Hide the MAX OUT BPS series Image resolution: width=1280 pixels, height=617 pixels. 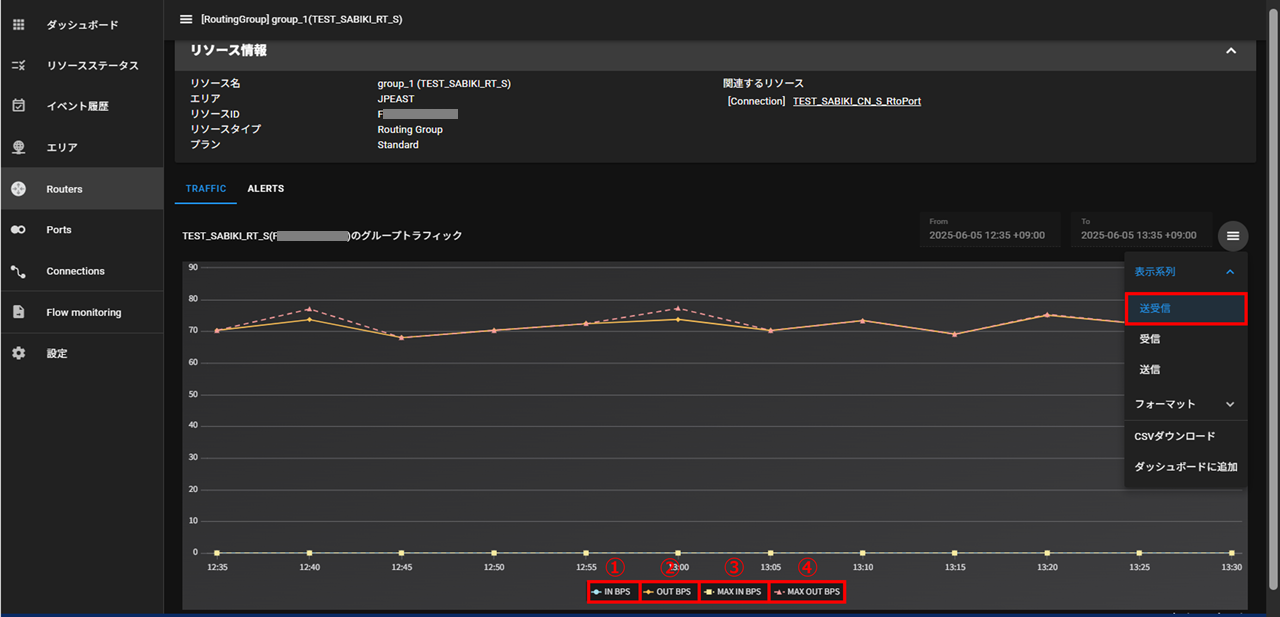coord(807,592)
